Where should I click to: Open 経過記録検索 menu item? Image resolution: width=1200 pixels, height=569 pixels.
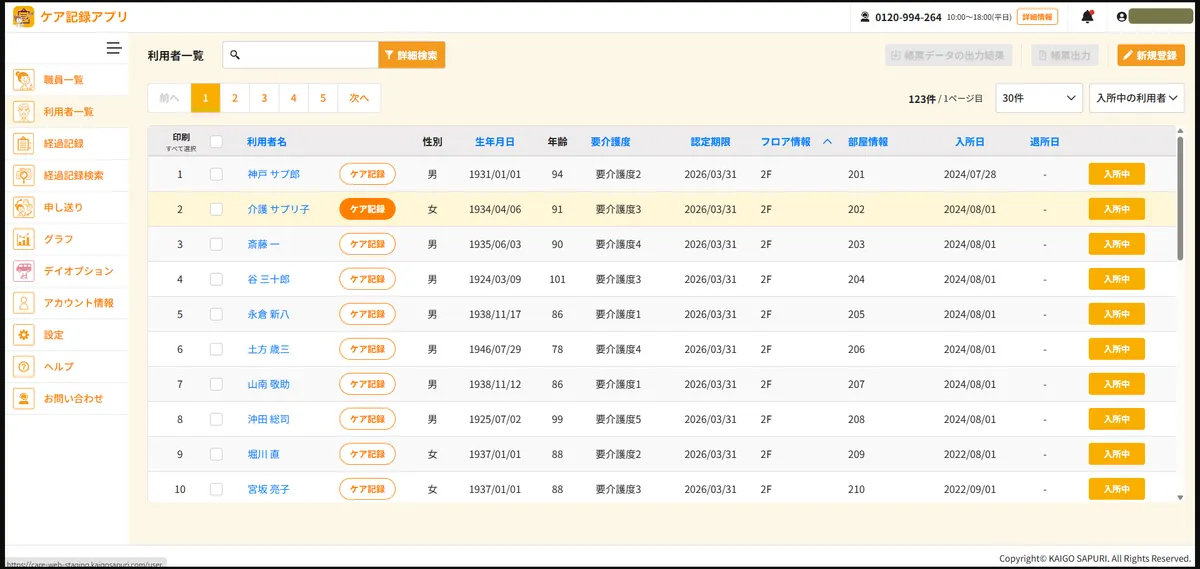[73, 176]
